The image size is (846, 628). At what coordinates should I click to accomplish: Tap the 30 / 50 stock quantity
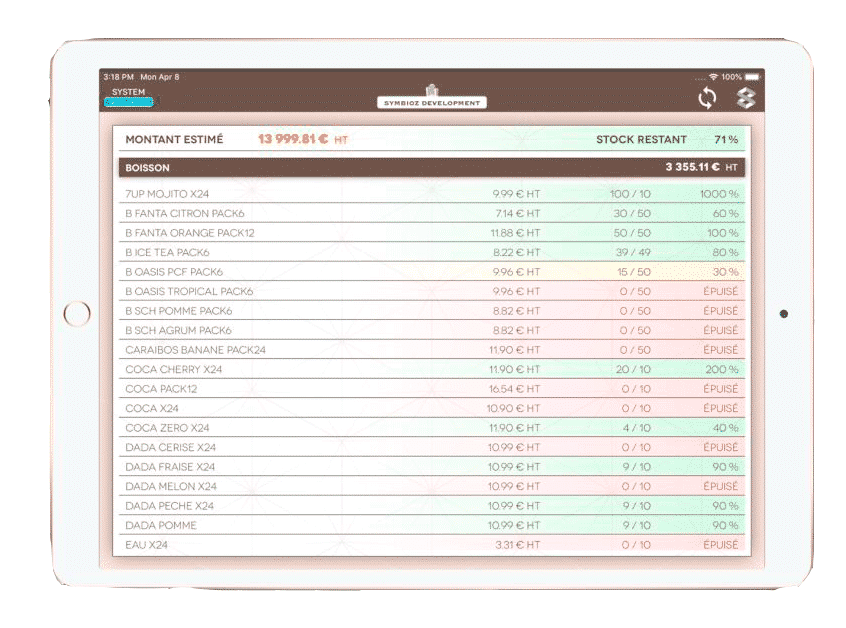point(632,213)
